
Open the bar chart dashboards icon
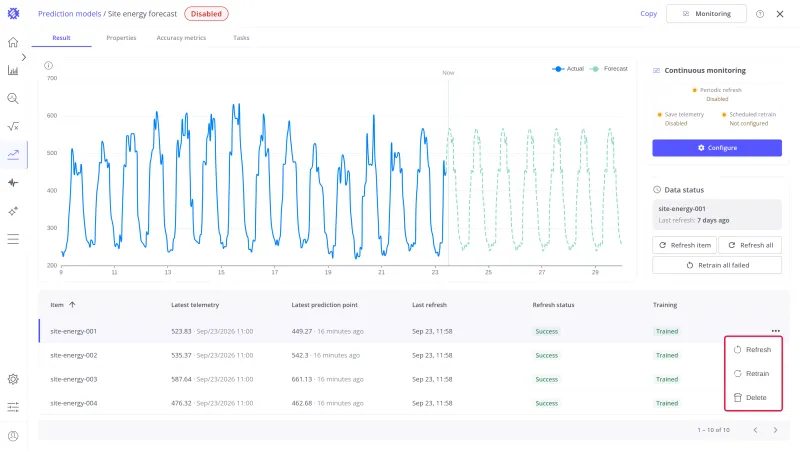point(13,70)
